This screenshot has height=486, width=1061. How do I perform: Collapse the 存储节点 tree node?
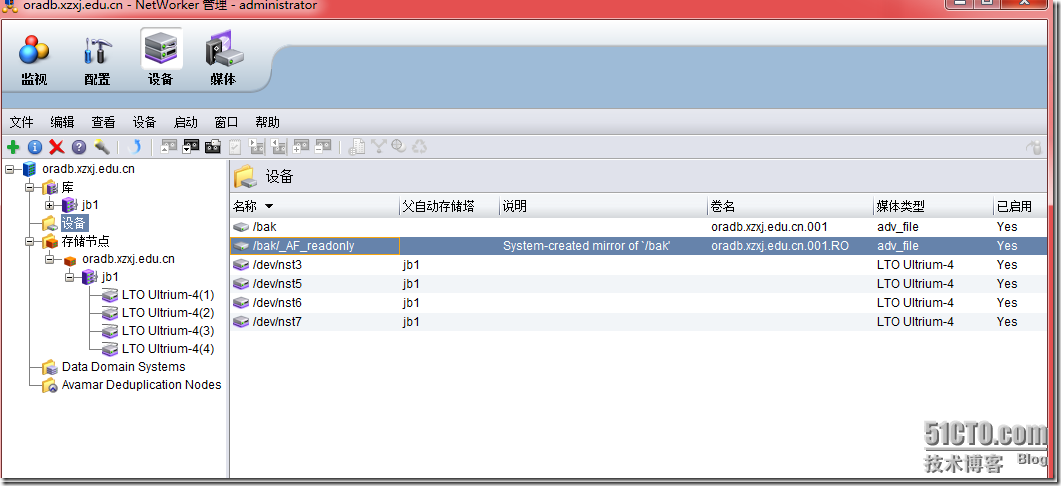[30, 242]
